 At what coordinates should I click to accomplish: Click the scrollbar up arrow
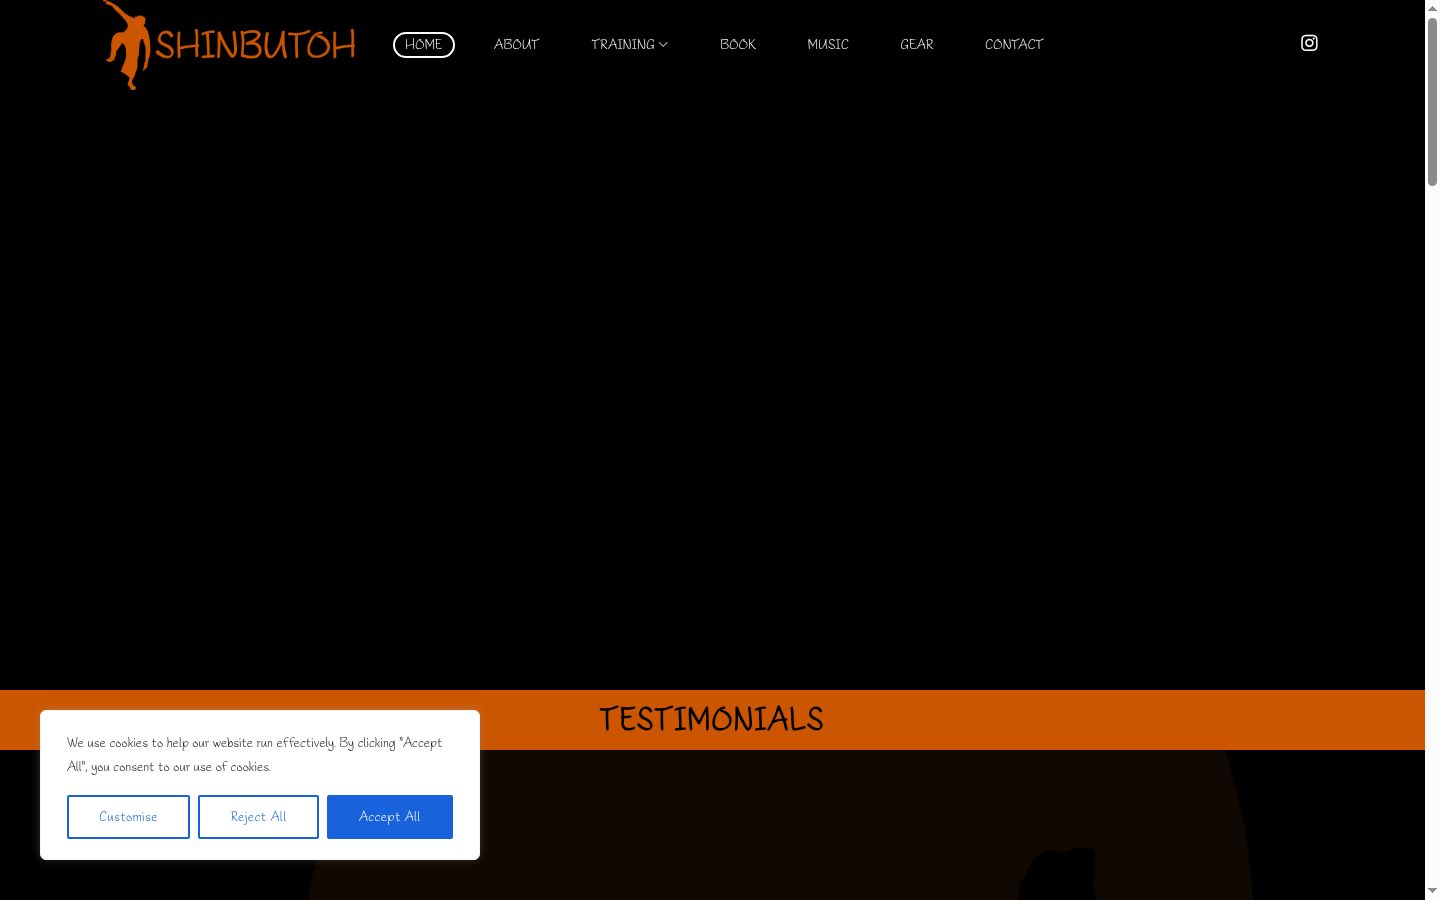1432,7
